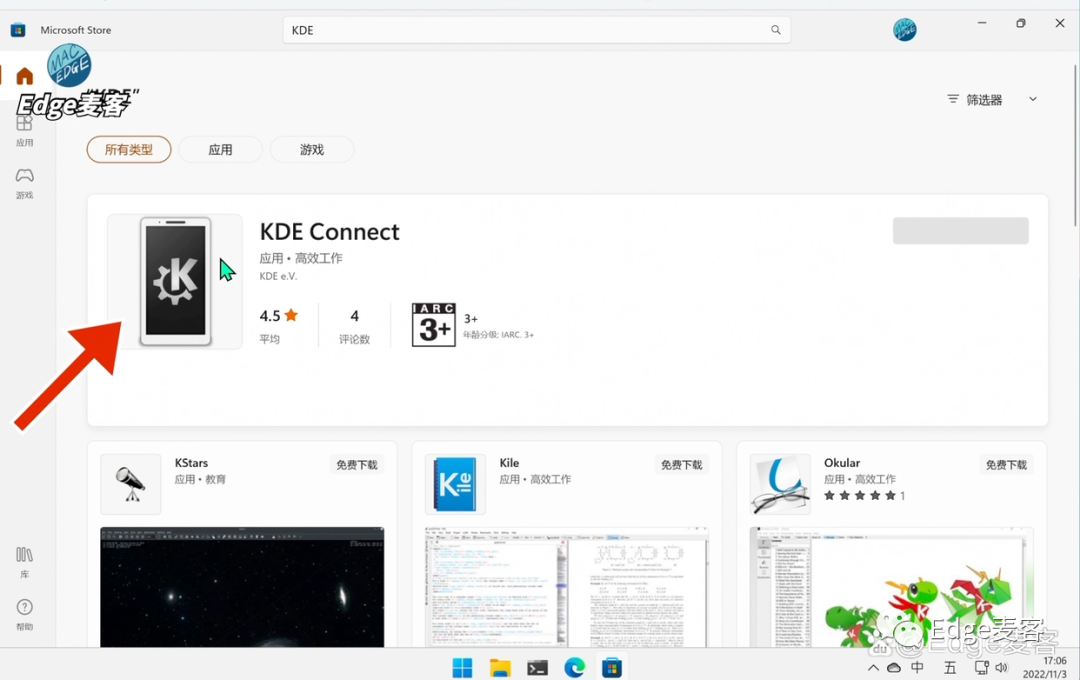Show hidden tray icons chevron

point(873,668)
